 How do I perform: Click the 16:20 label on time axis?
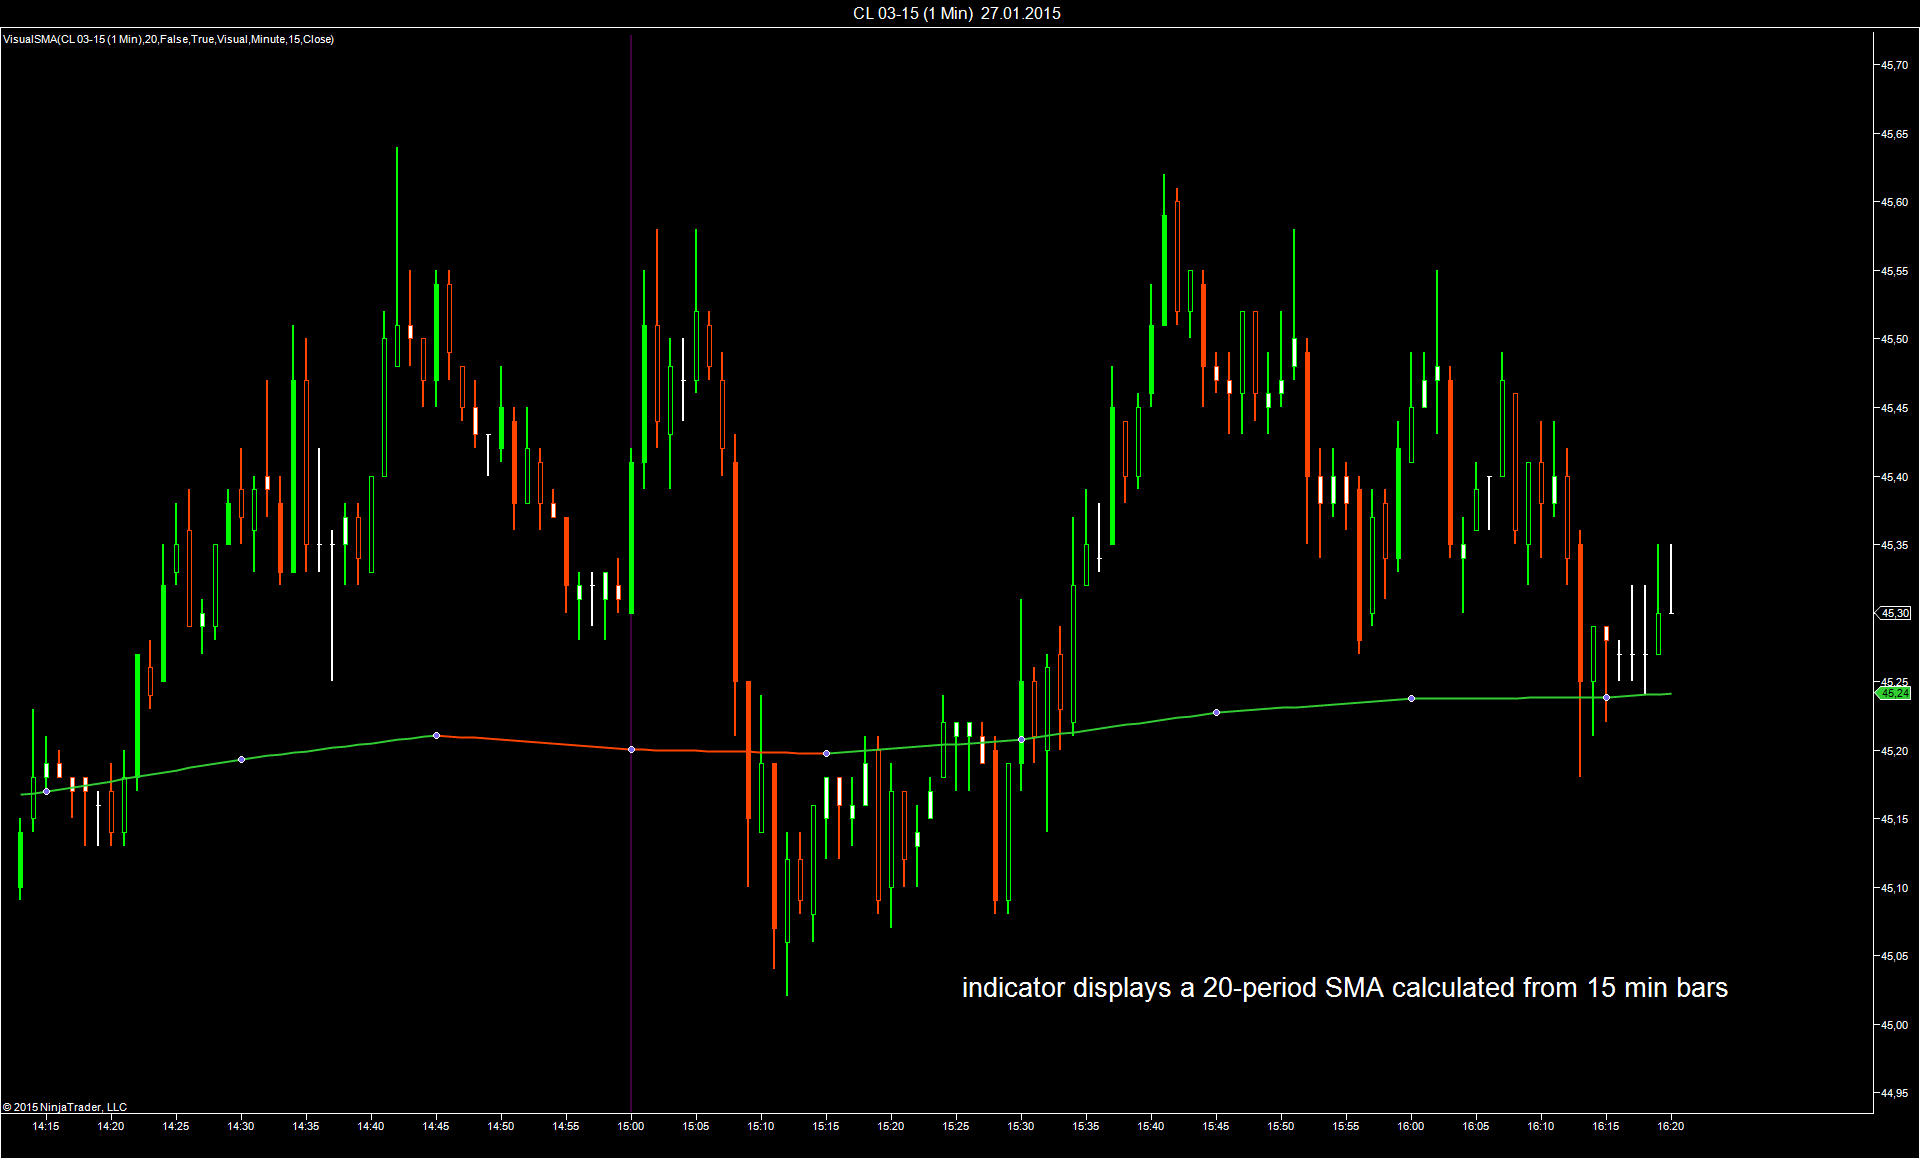click(x=1671, y=1126)
